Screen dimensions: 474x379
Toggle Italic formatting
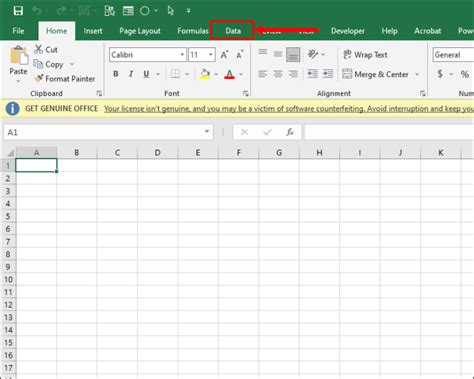click(x=131, y=74)
